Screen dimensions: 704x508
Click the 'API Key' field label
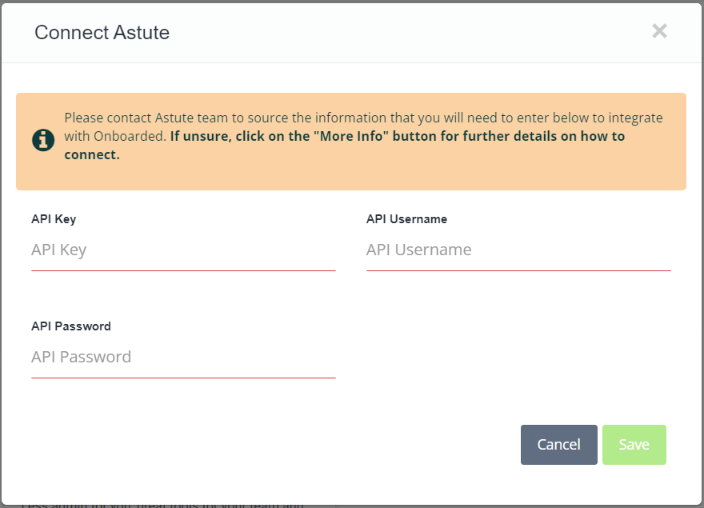click(x=53, y=219)
